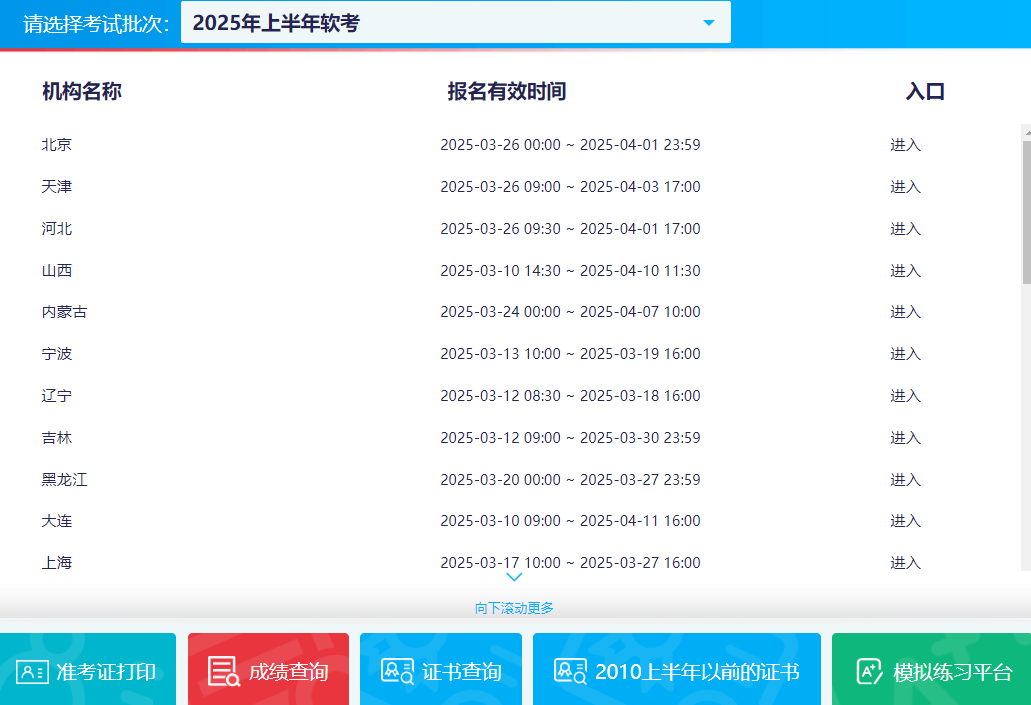Click 辽宁 registration time starting 2025-03-12 08:30
Screen dimensions: 1031x705
pos(570,396)
